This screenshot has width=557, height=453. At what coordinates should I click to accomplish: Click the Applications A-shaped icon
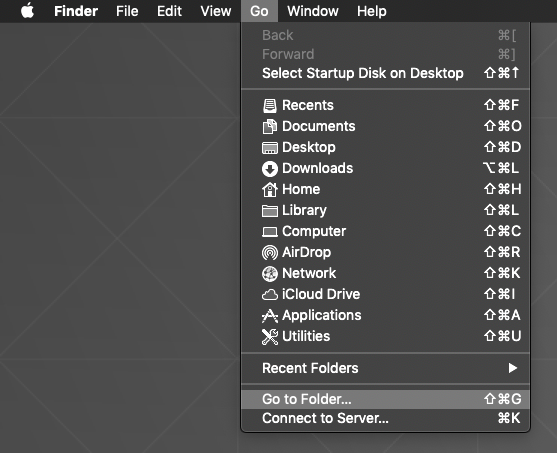(x=270, y=316)
